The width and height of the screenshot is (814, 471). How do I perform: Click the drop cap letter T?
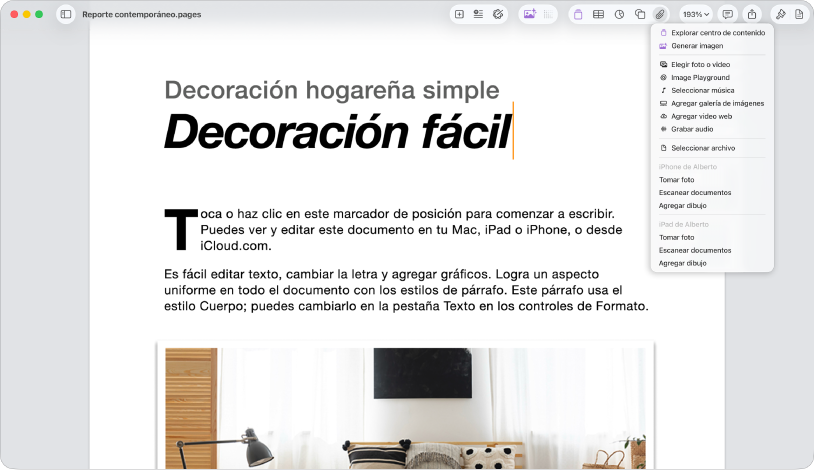181,230
